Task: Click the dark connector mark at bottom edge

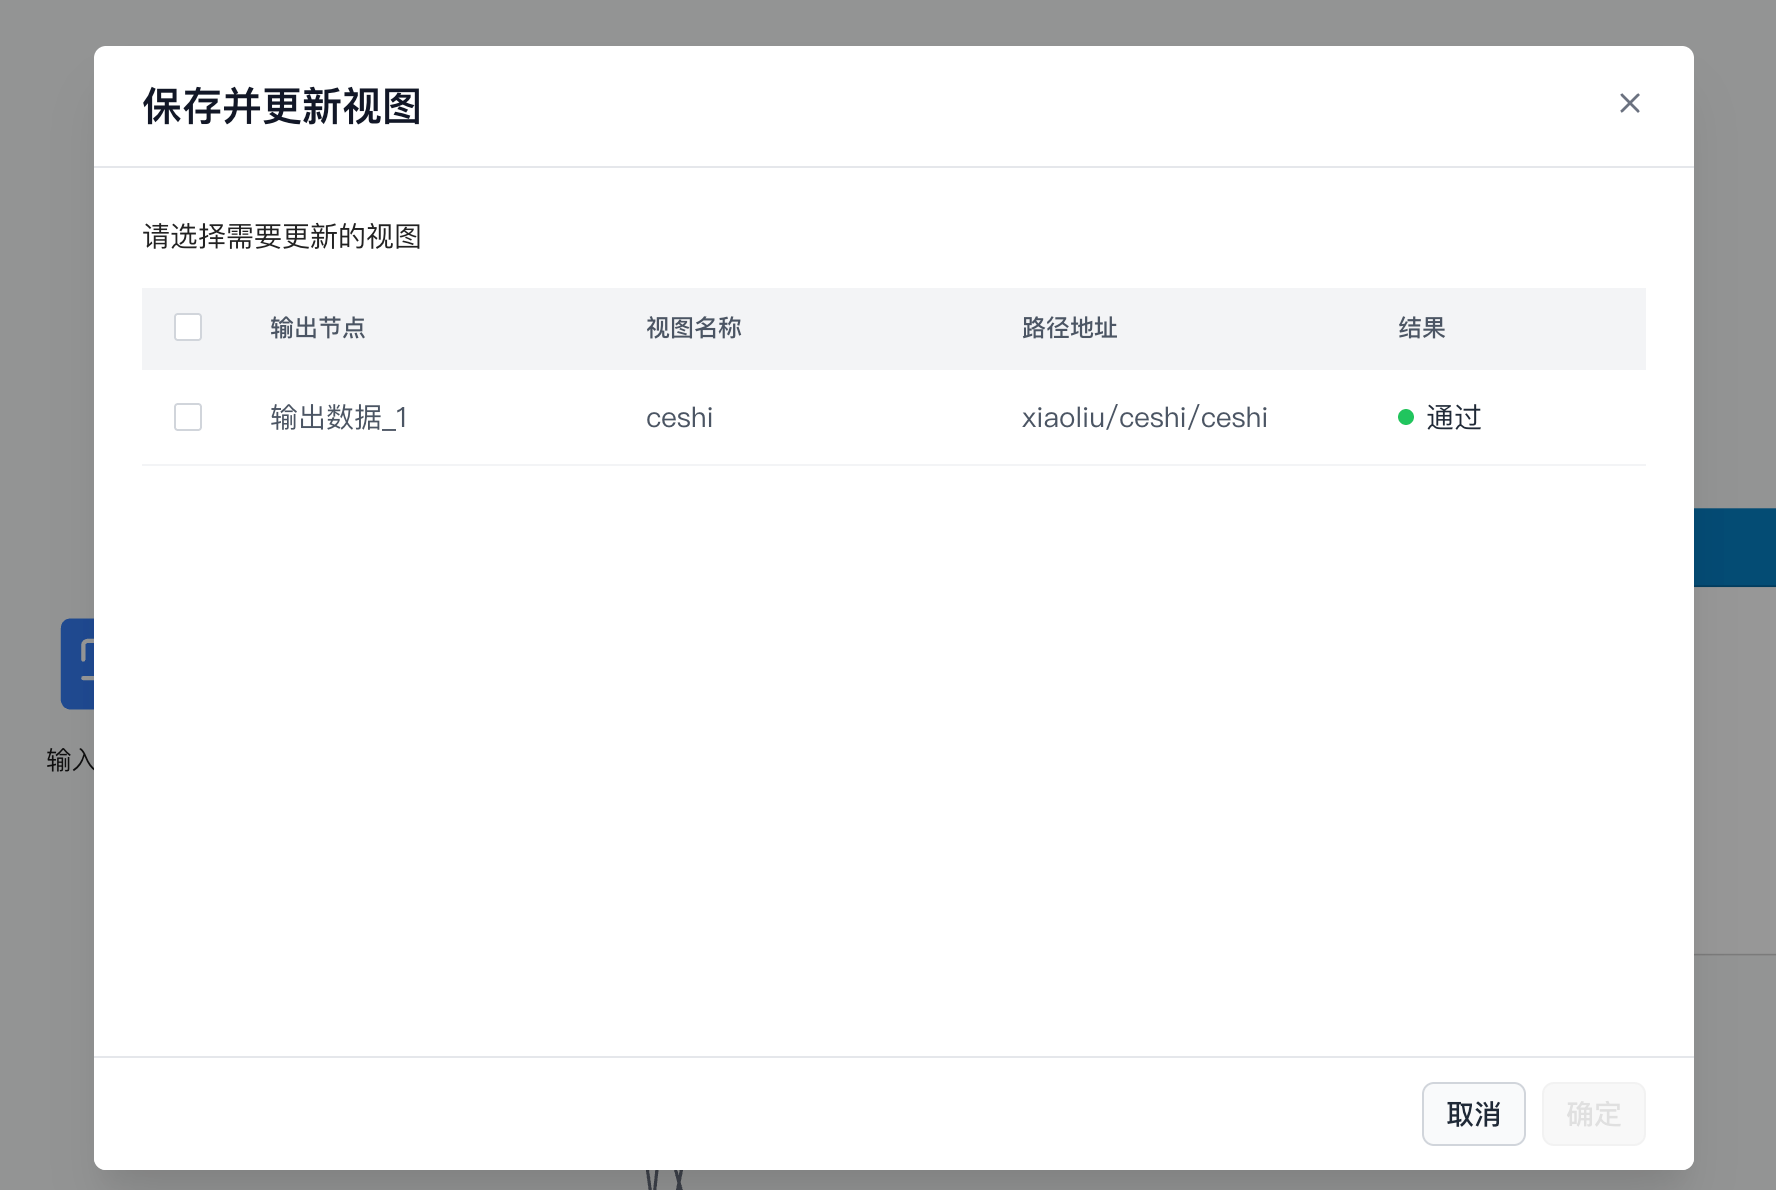Action: pos(665,1180)
